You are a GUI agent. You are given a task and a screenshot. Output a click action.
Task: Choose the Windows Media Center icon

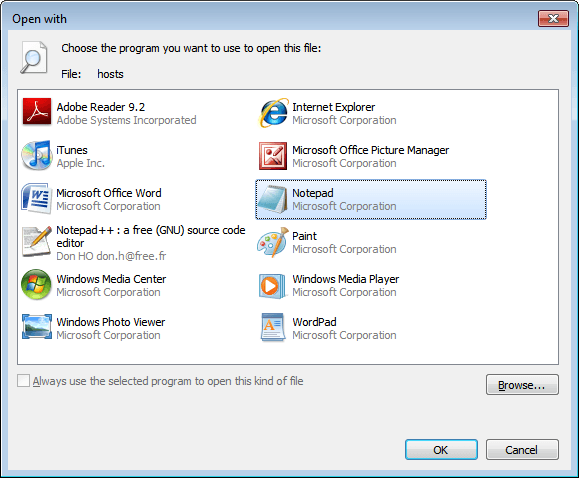coord(37,284)
